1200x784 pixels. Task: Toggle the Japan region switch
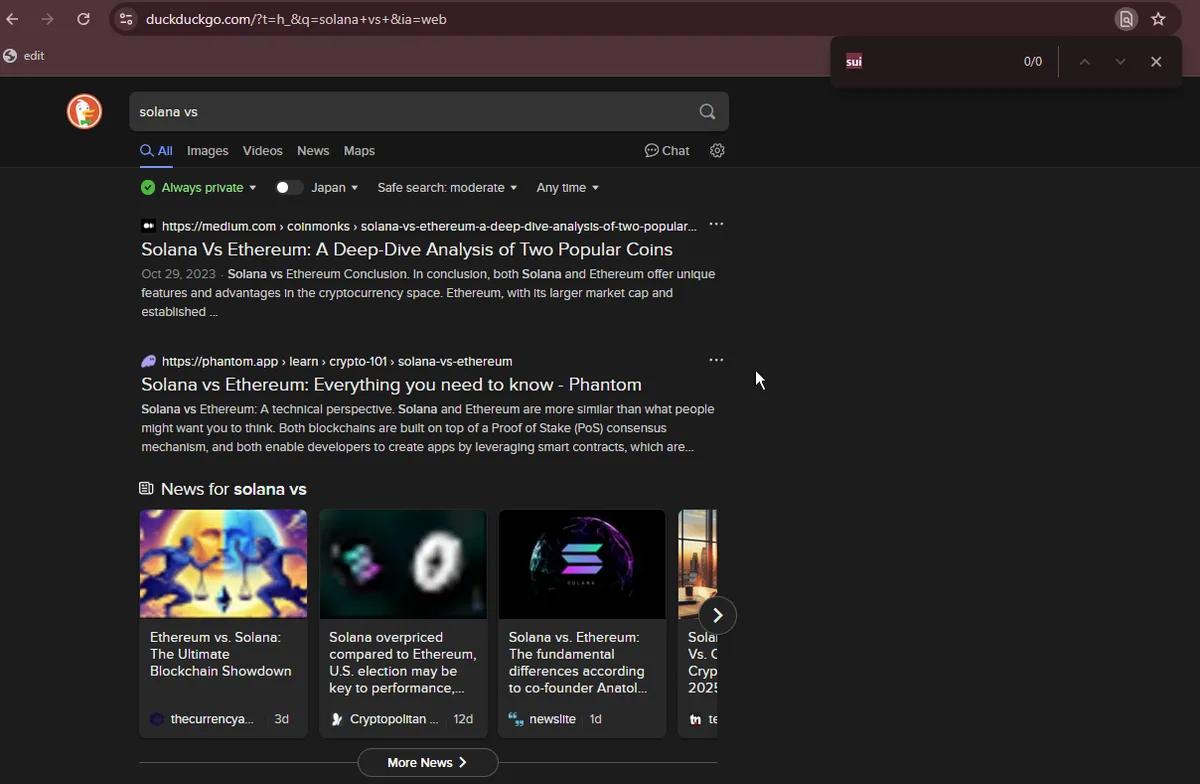pyautogui.click(x=289, y=188)
